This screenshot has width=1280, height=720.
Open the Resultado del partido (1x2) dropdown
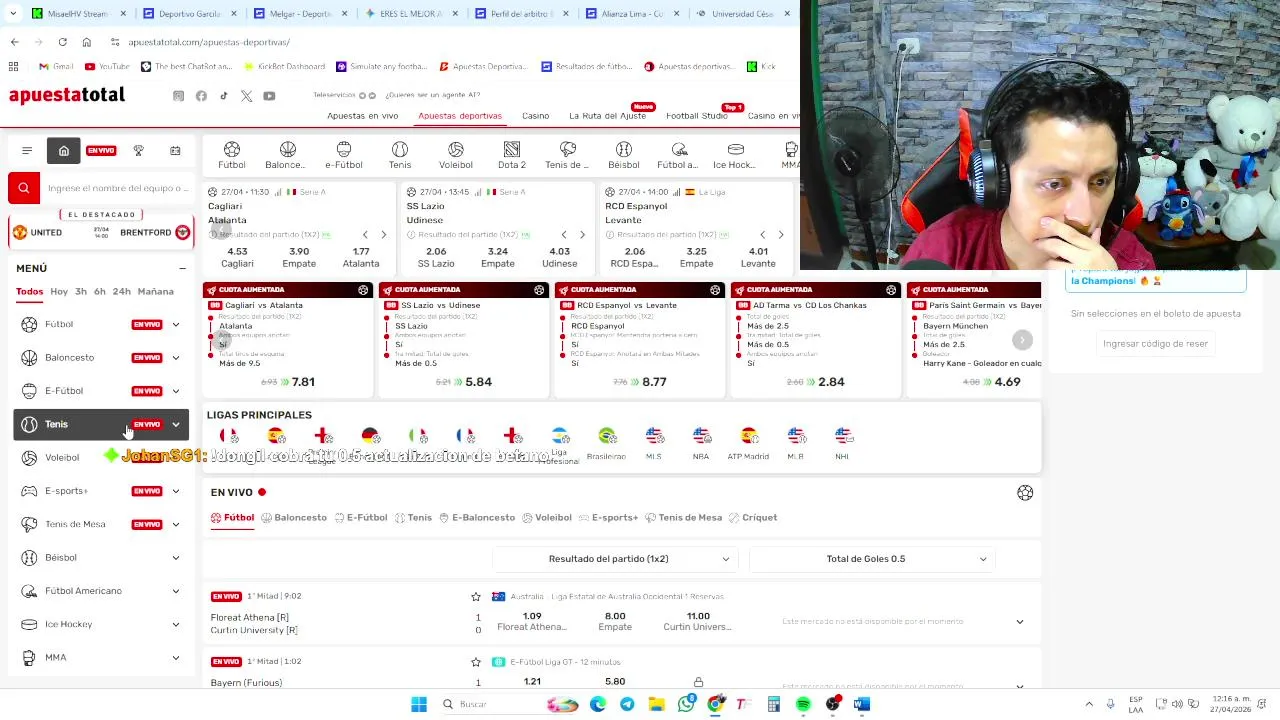click(x=615, y=559)
